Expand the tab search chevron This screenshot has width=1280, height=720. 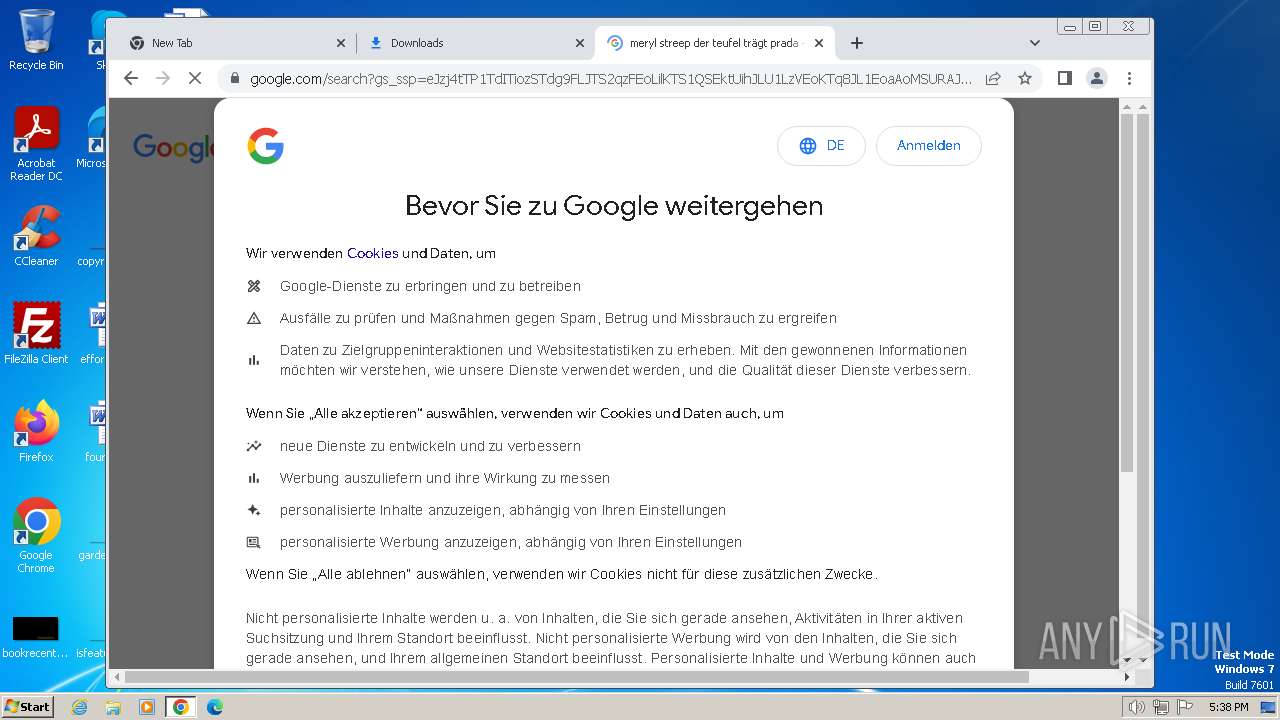(x=1035, y=43)
